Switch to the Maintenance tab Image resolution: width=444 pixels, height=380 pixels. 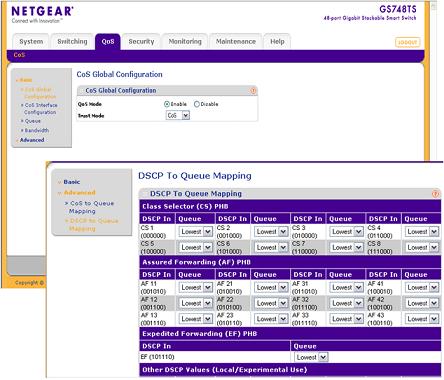[x=236, y=42]
